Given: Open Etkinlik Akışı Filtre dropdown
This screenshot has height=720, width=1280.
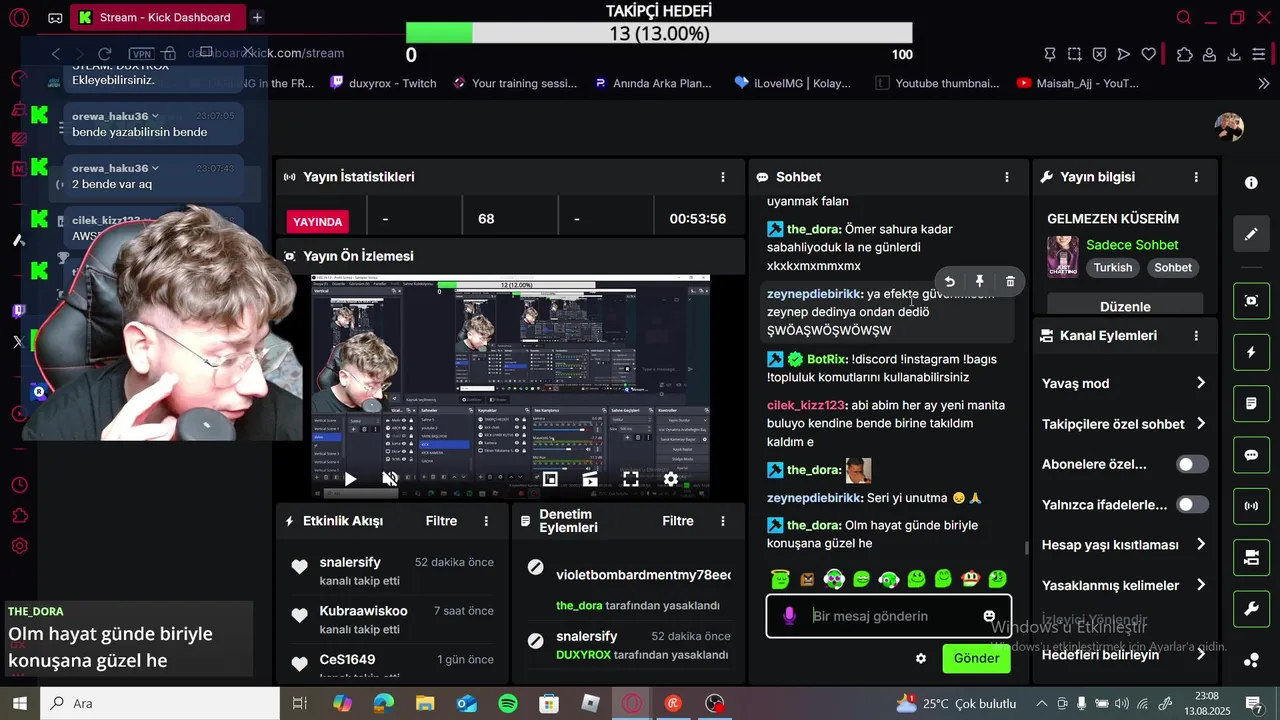Looking at the screenshot, I should (x=441, y=521).
